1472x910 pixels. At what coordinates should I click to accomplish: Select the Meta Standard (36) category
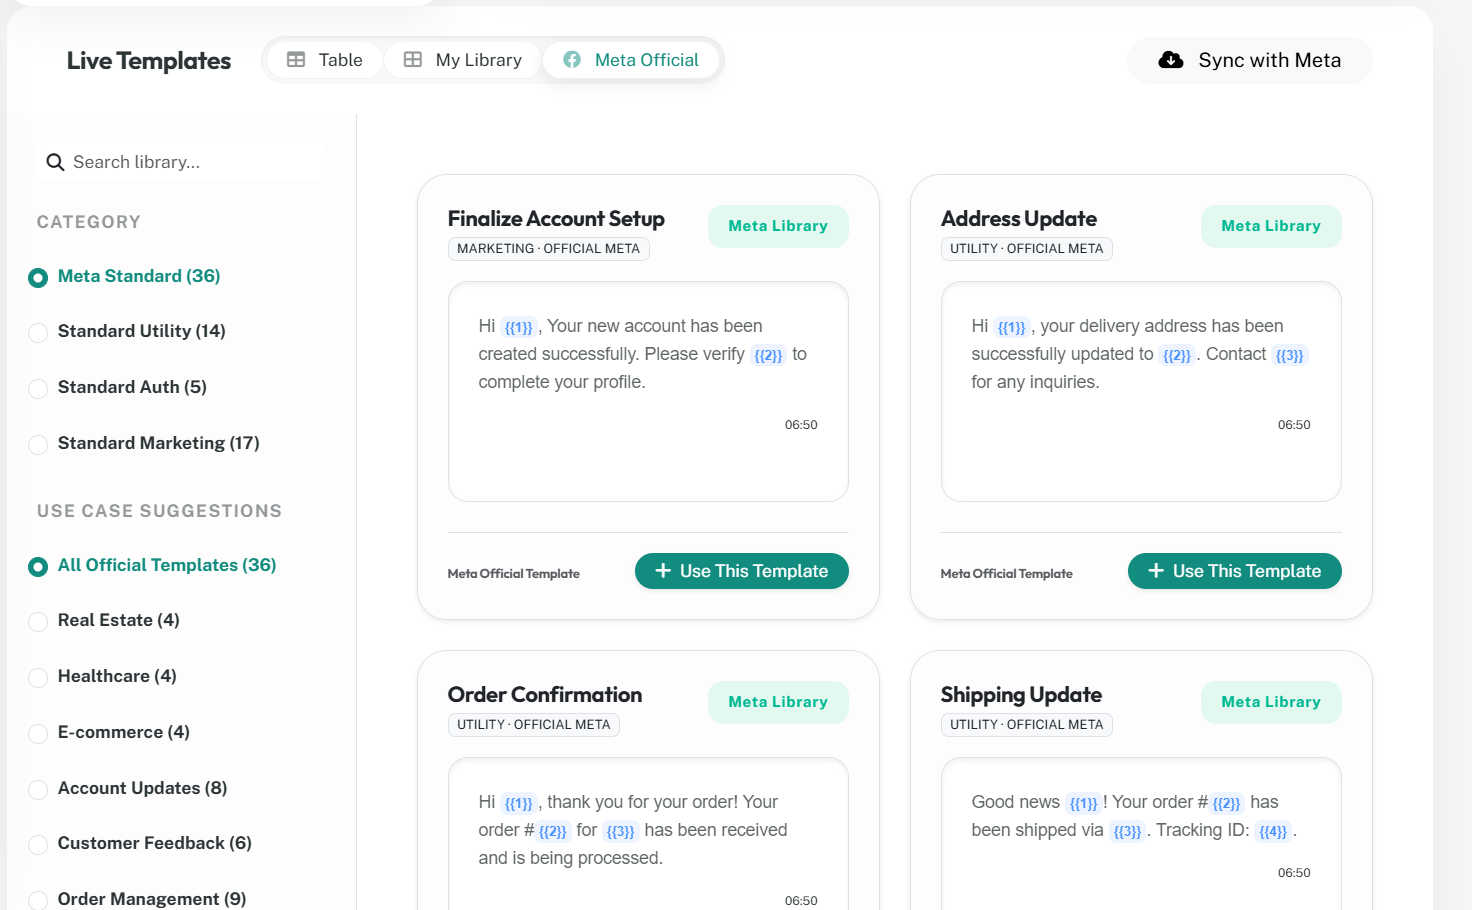coord(38,277)
